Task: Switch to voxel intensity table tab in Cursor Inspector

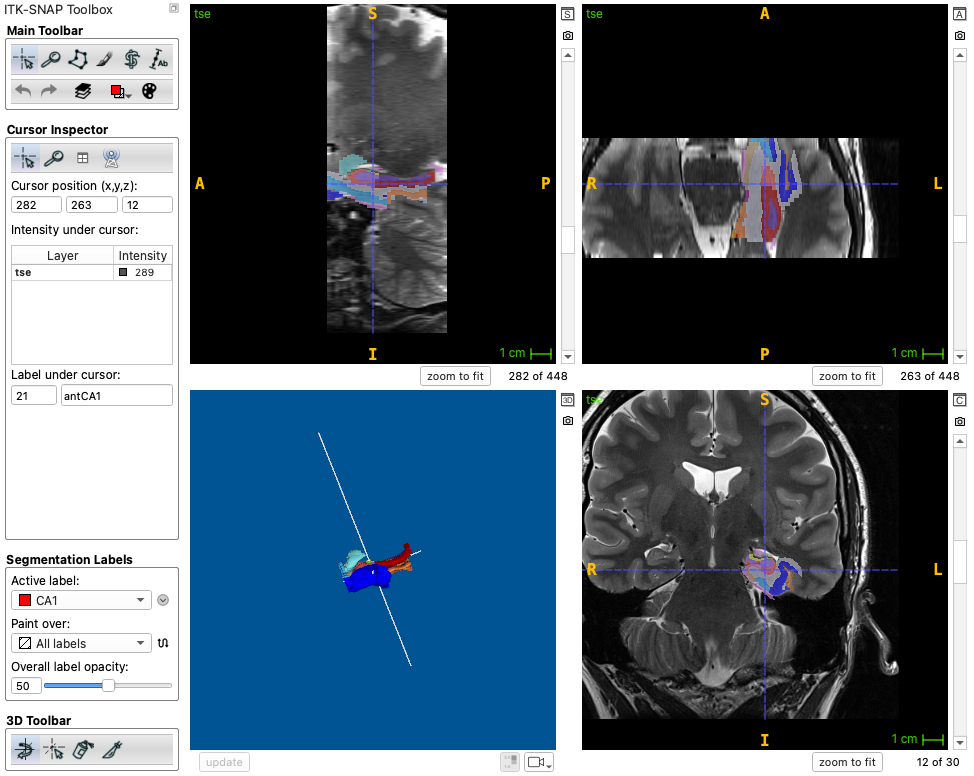Action: (x=83, y=158)
